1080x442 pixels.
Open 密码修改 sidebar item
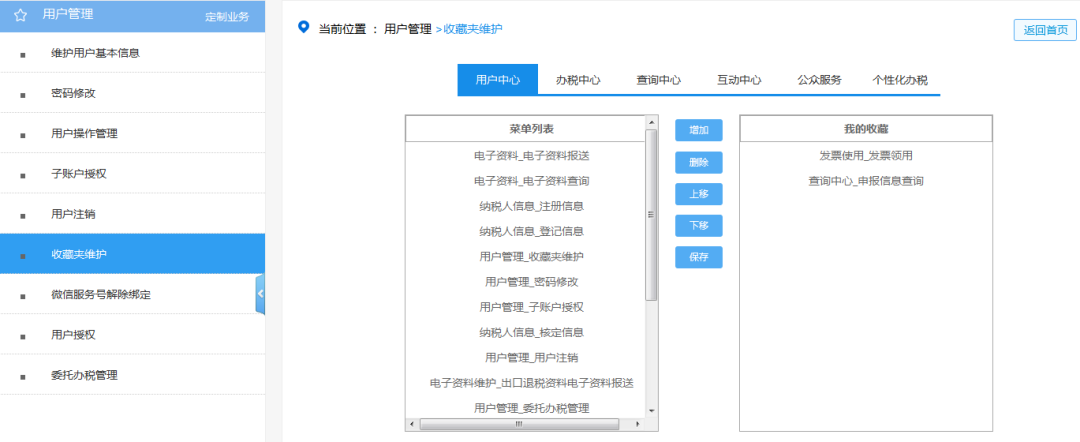[132, 93]
